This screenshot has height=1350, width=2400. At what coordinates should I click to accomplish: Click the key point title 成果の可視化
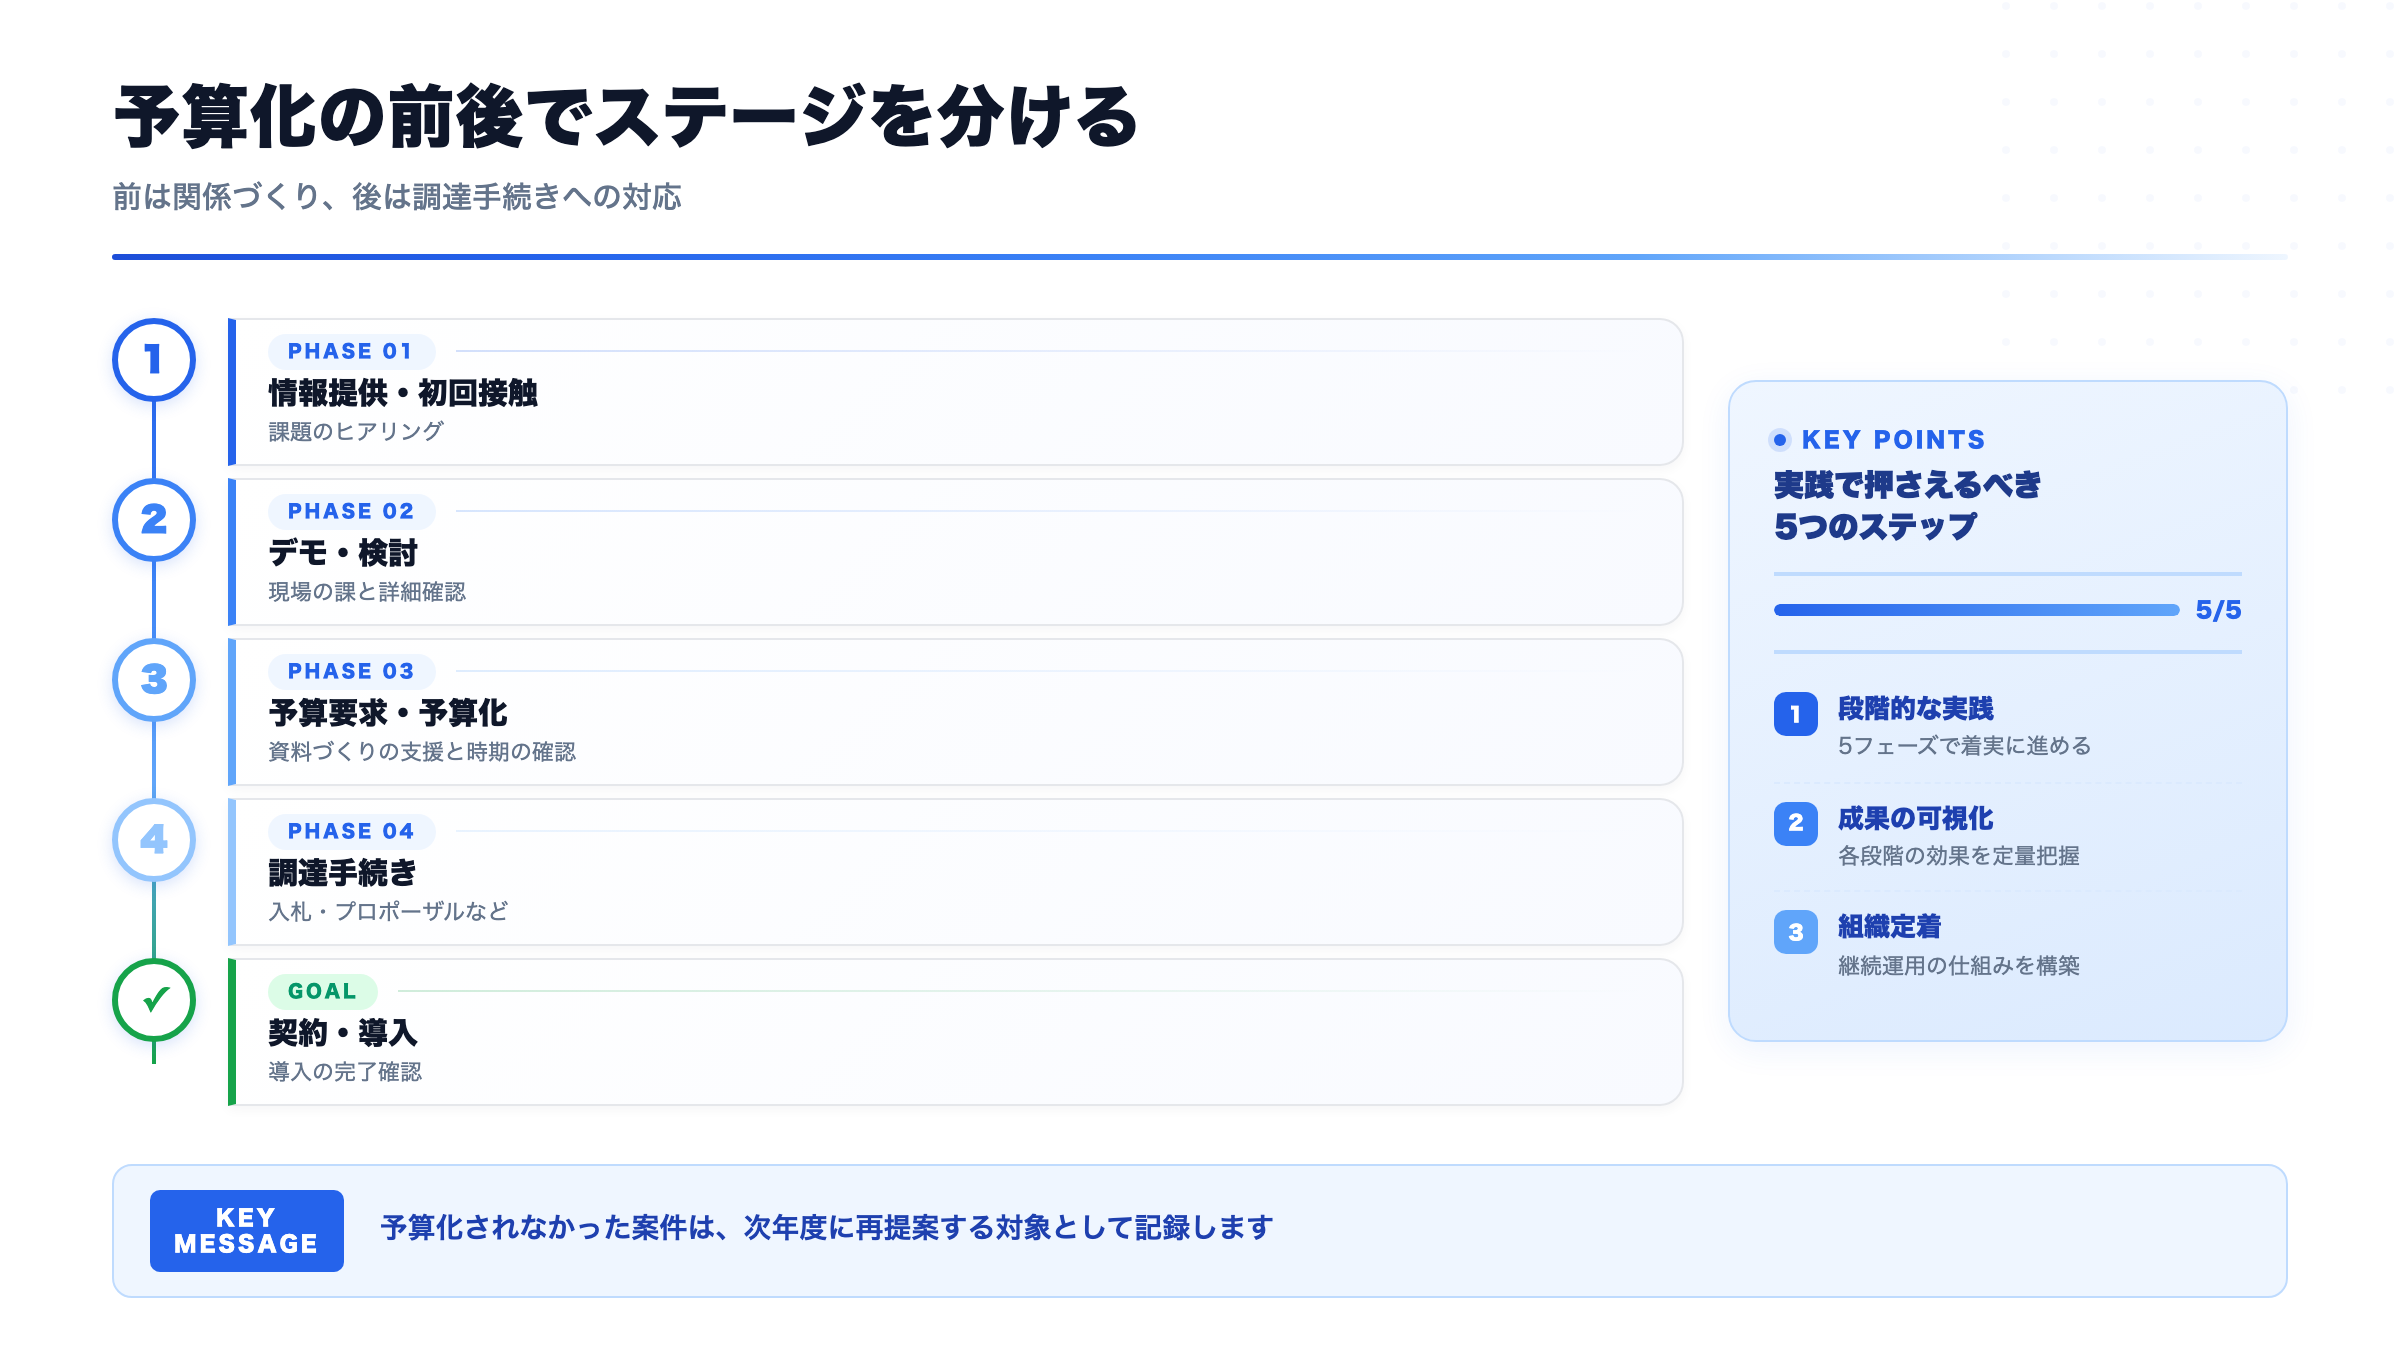click(x=1916, y=819)
